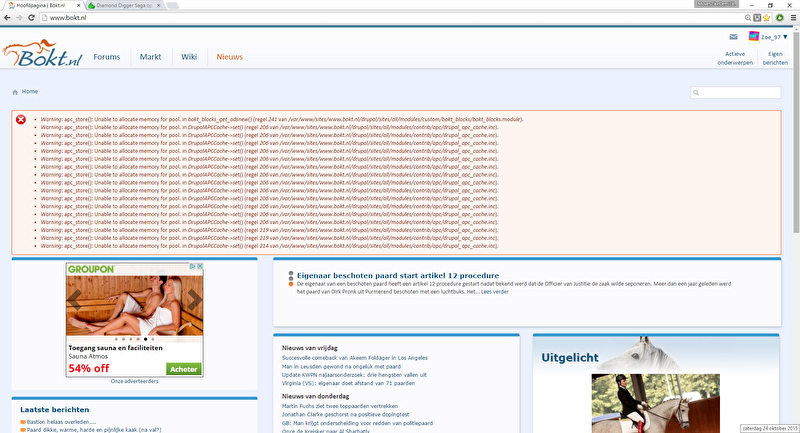The height and width of the screenshot is (433, 800).
Task: Close the Diamond Digger Saga tab
Action: tap(159, 6)
